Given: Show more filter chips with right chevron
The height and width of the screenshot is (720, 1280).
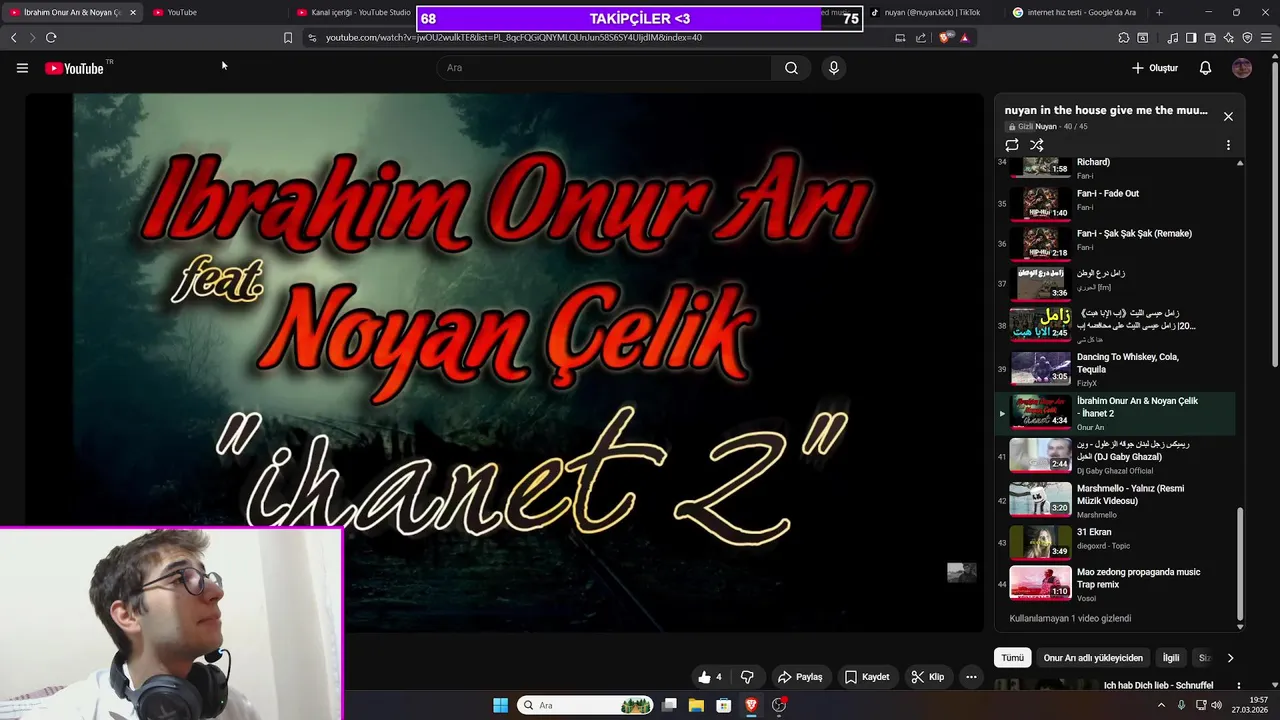Looking at the screenshot, I should 1230,658.
